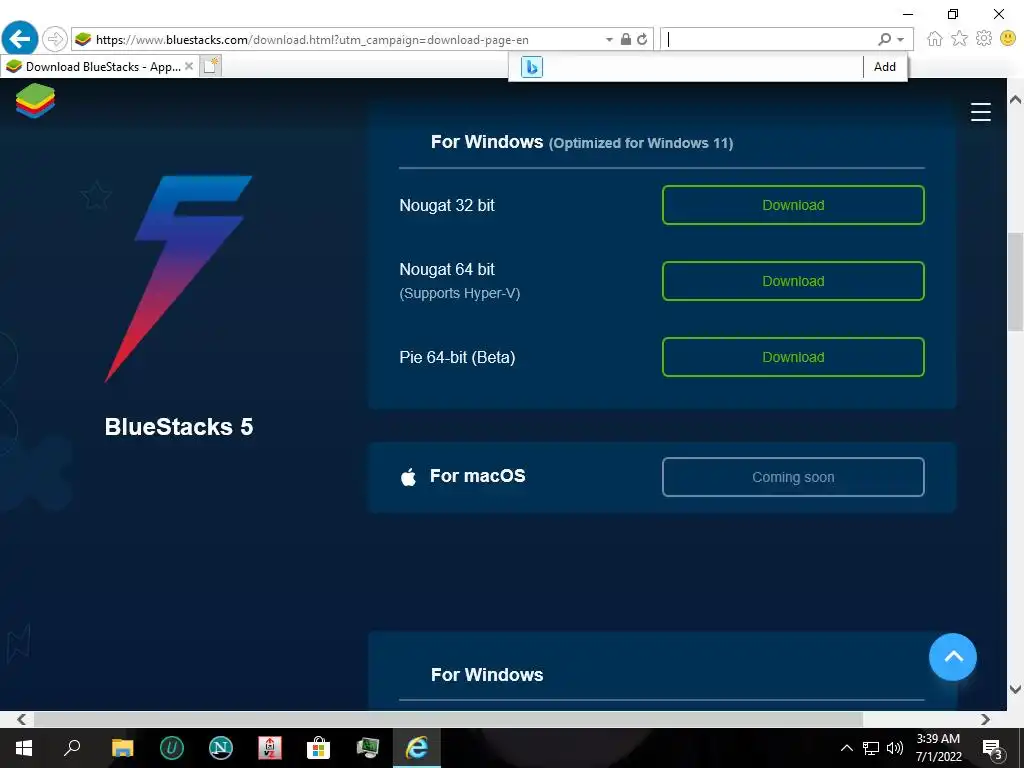Image resolution: width=1024 pixels, height=768 pixels.
Task: Click the Coming soon macOS button
Action: click(793, 477)
